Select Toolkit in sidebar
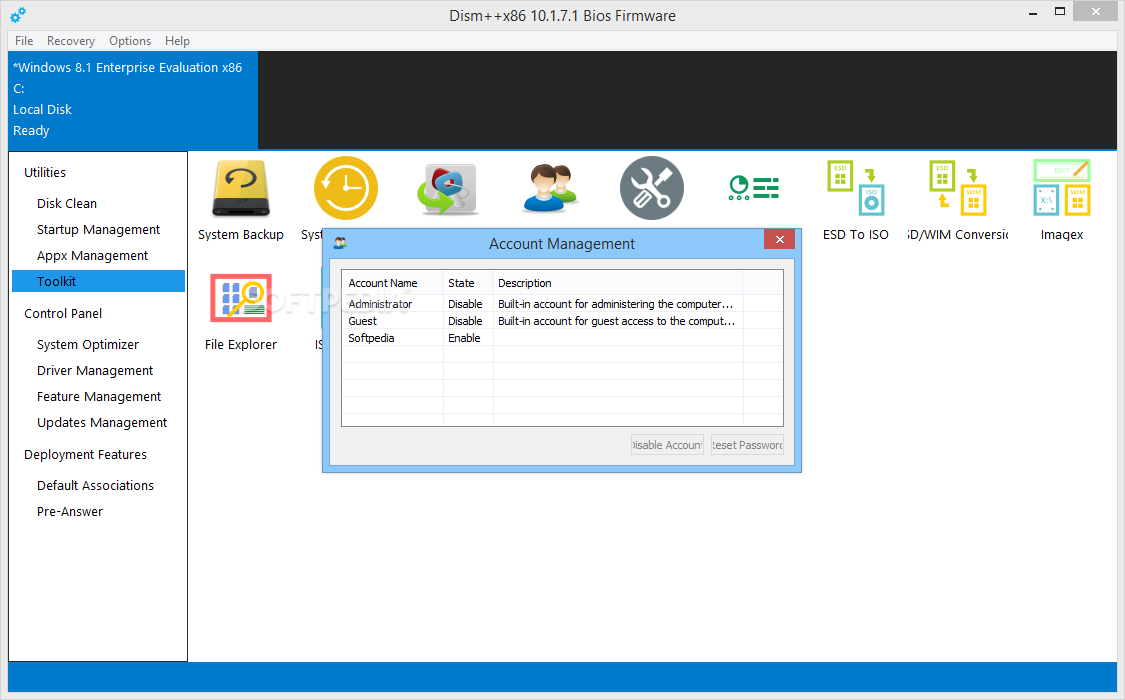Image resolution: width=1125 pixels, height=700 pixels. (x=98, y=281)
